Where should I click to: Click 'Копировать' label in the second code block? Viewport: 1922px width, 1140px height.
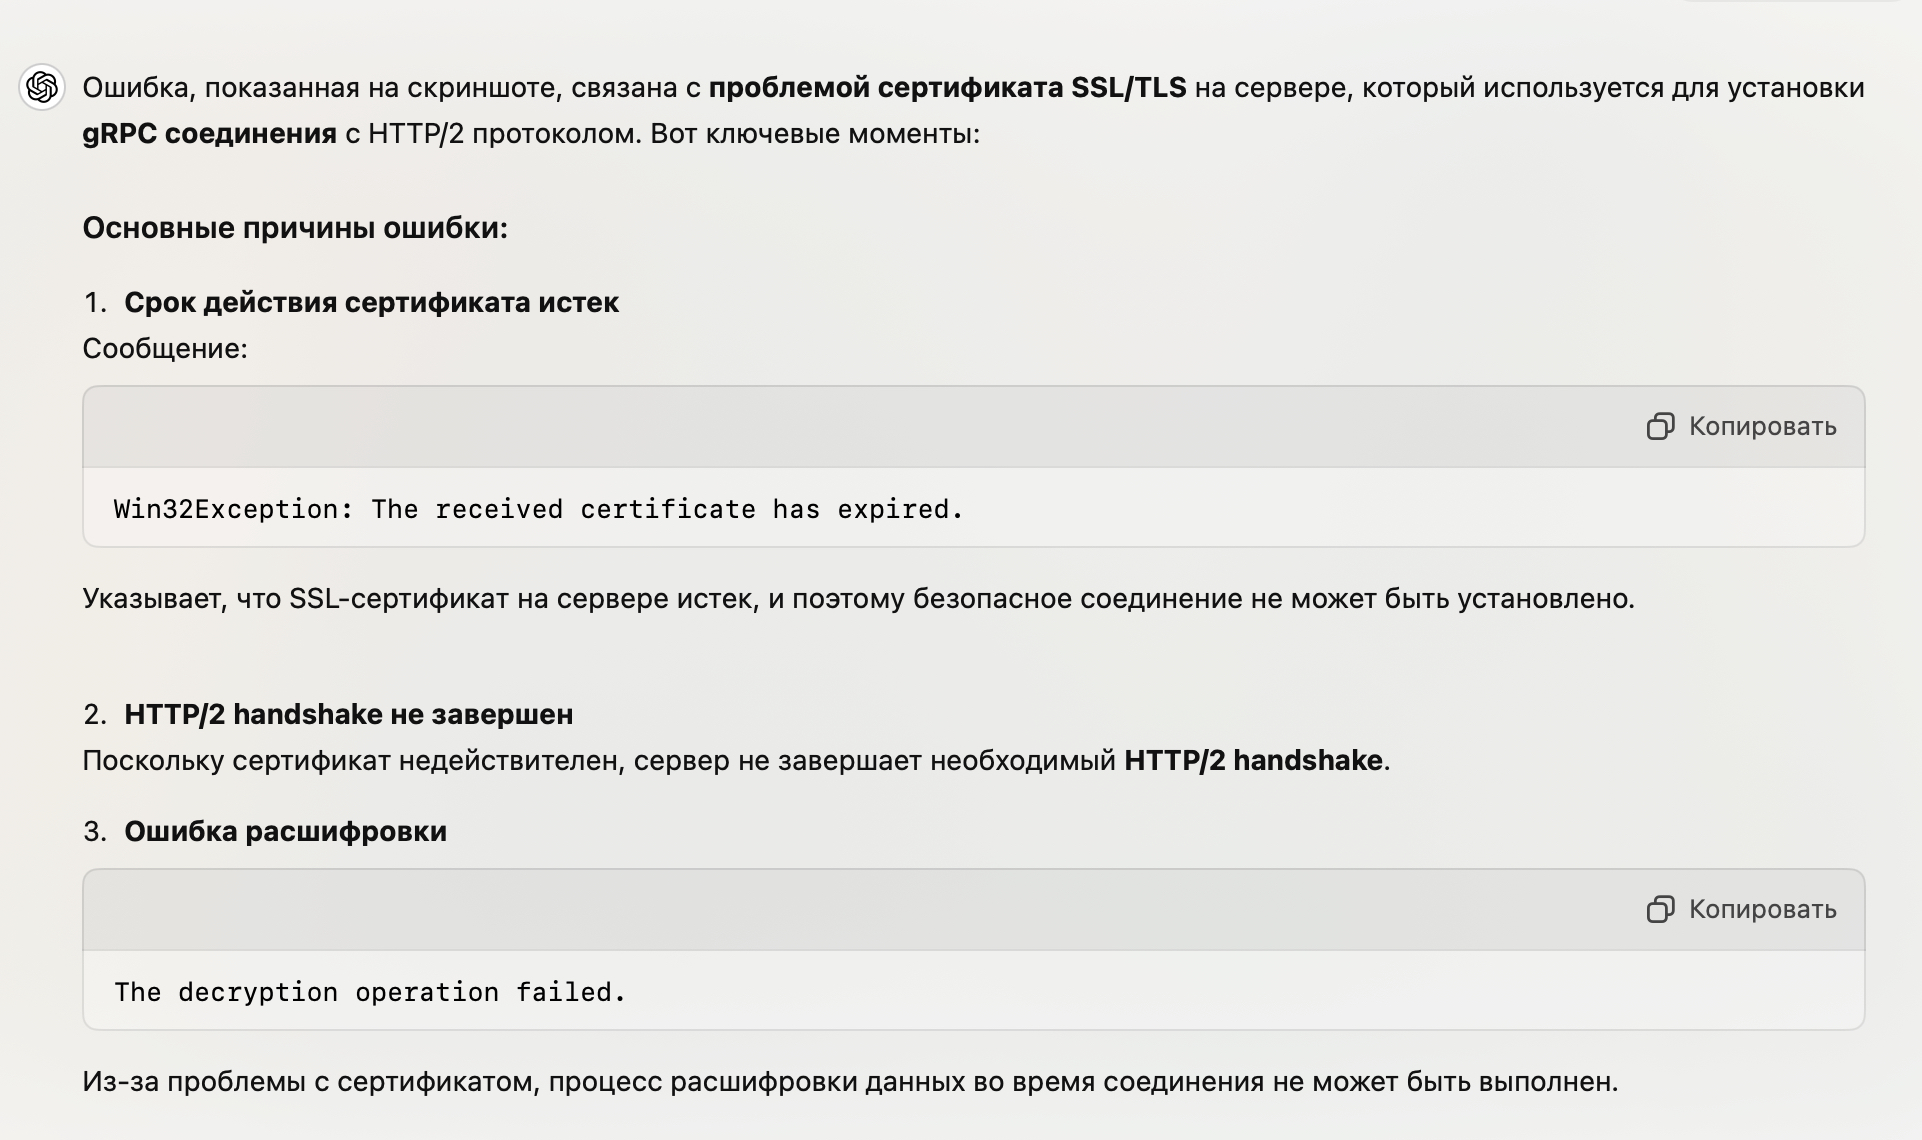click(x=1762, y=910)
